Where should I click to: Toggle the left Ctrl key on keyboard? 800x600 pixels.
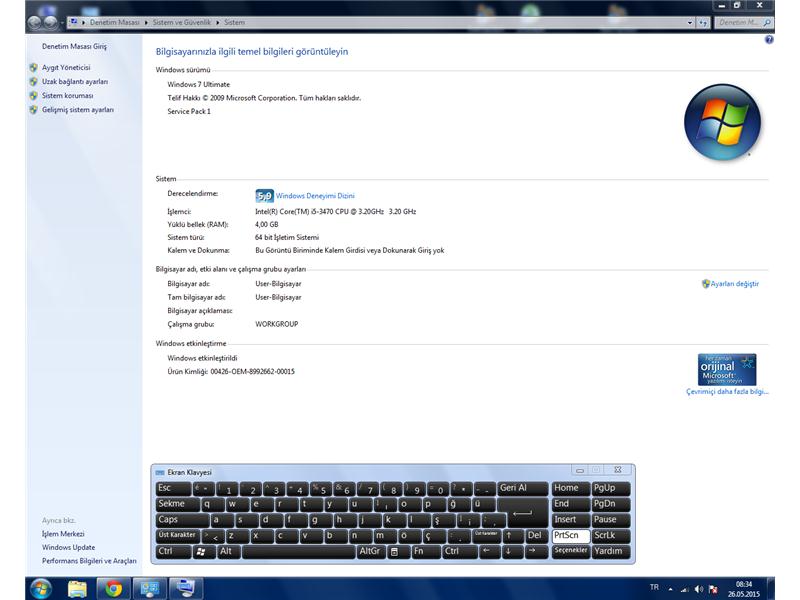click(173, 552)
